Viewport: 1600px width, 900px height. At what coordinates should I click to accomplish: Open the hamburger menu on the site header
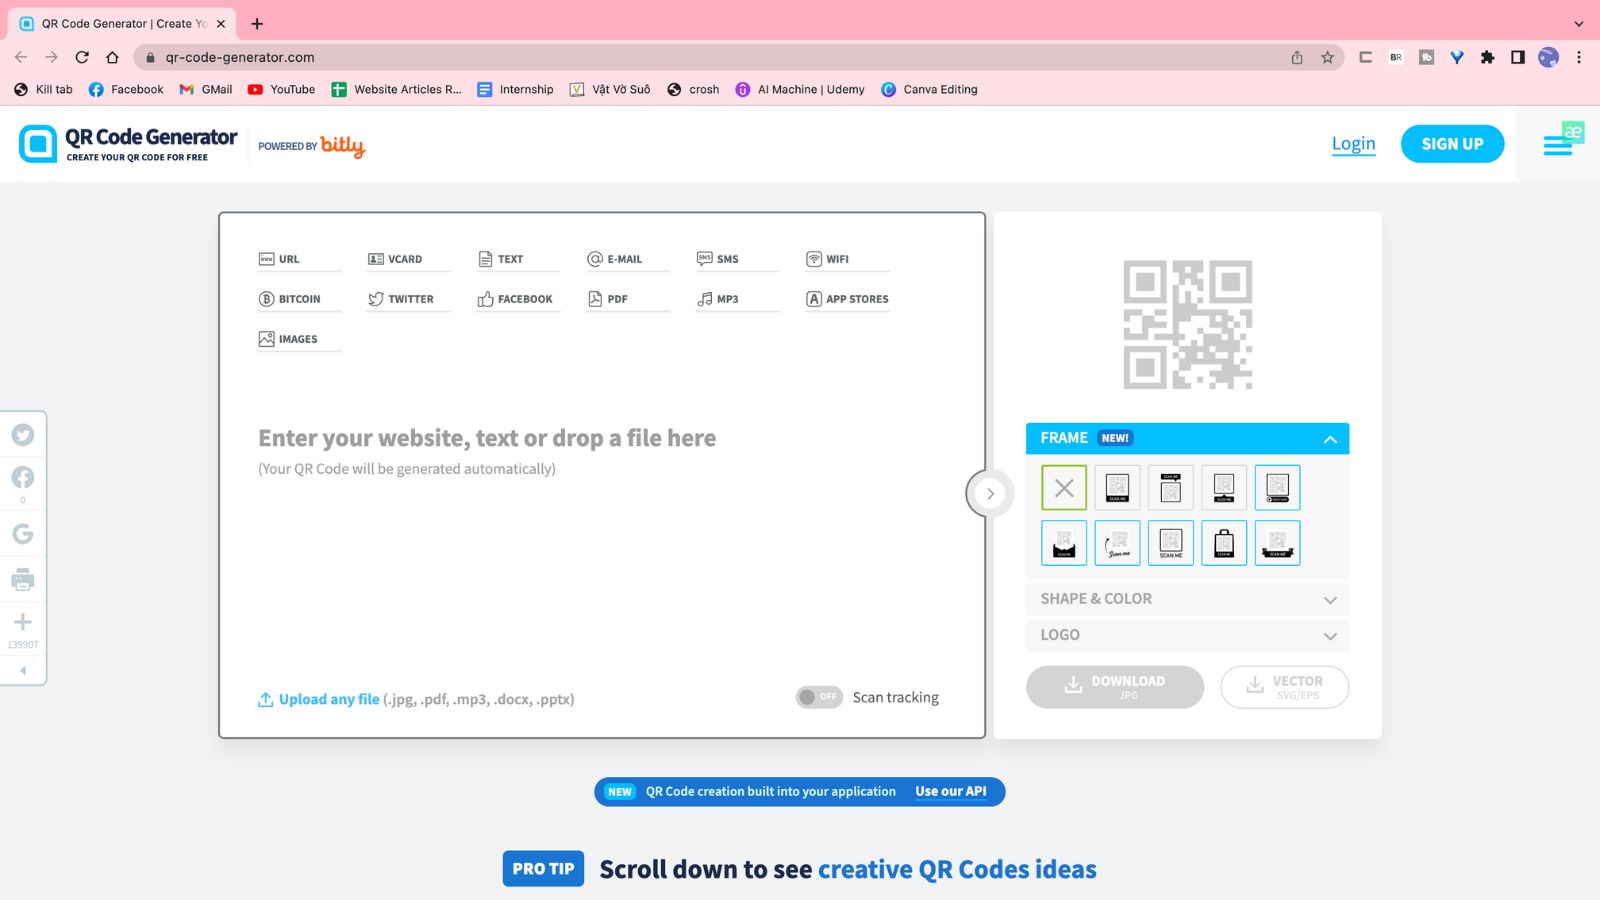pos(1557,146)
